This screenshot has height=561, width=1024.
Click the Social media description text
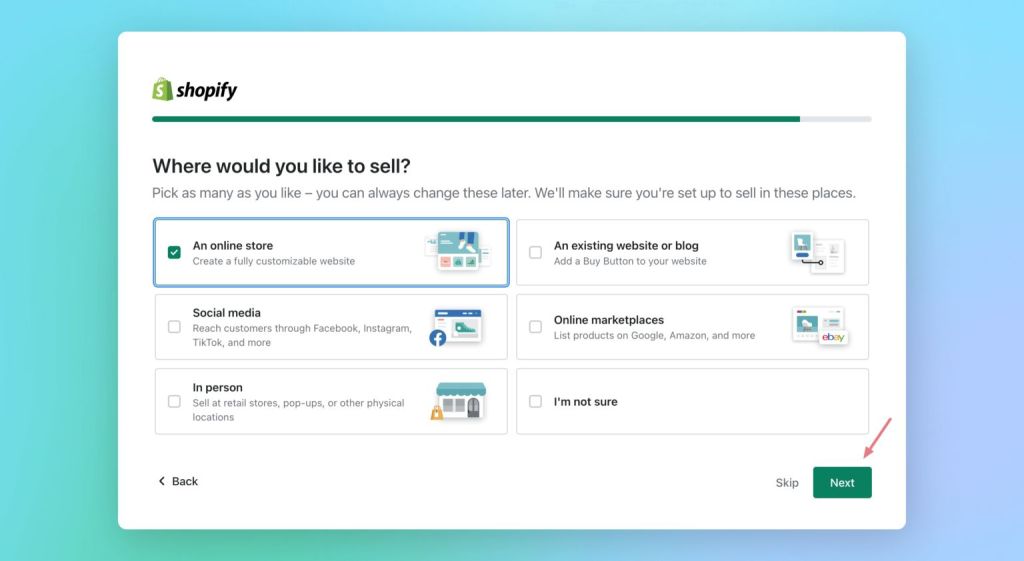point(301,335)
